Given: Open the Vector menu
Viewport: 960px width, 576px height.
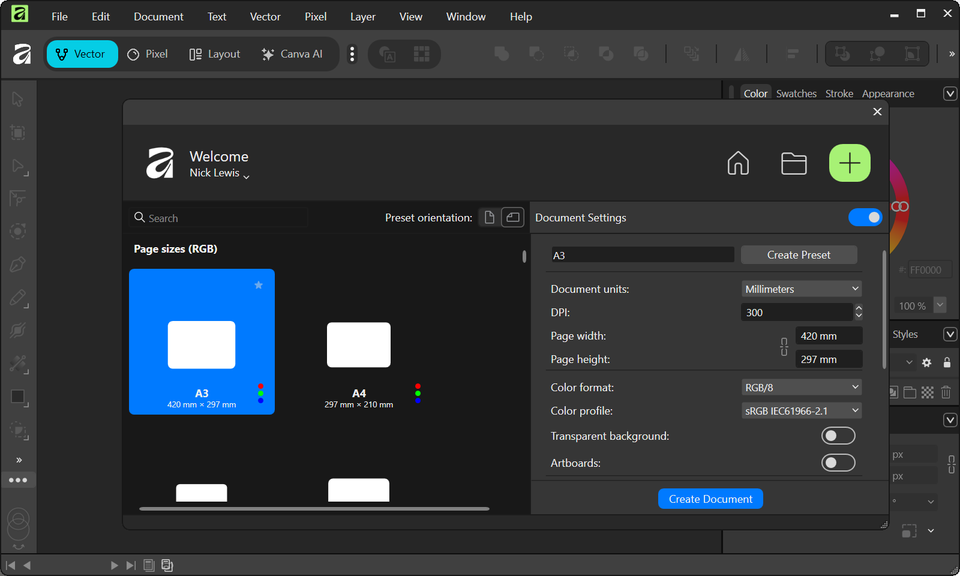Looking at the screenshot, I should coord(265,17).
